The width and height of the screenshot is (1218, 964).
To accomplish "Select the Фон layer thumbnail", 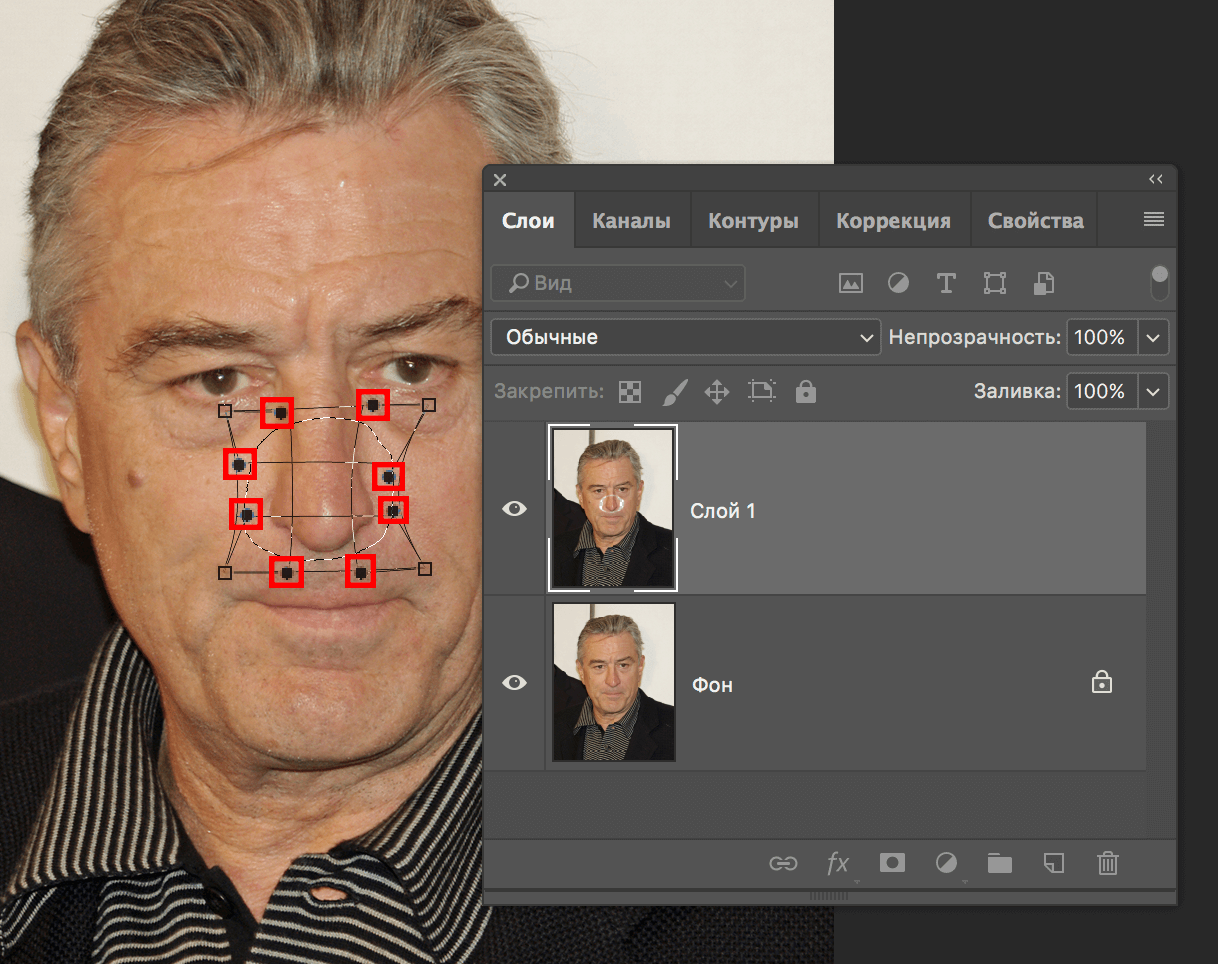I will pyautogui.click(x=613, y=682).
